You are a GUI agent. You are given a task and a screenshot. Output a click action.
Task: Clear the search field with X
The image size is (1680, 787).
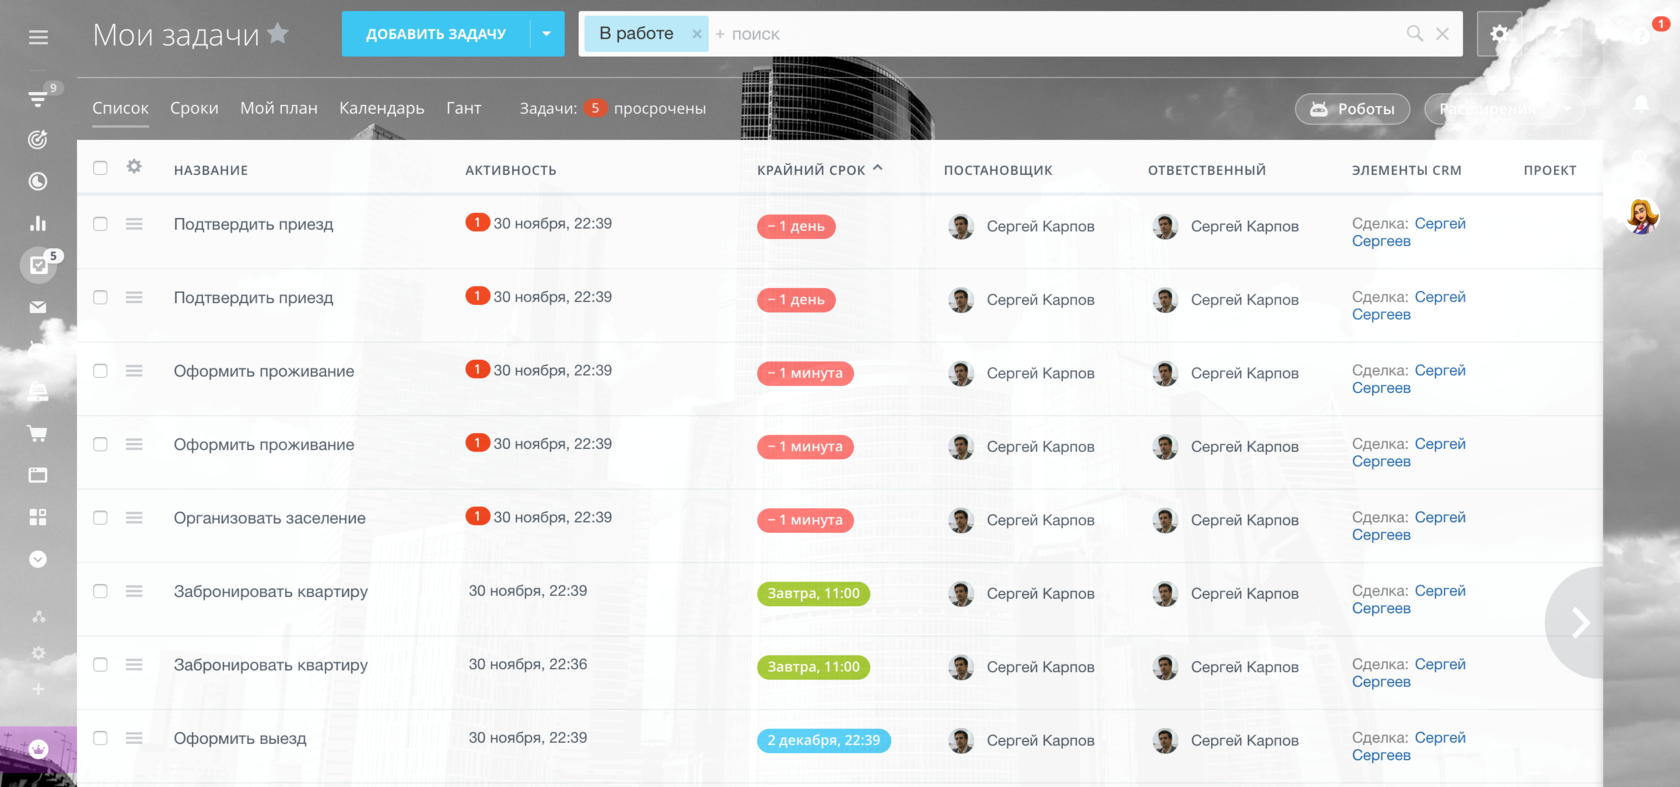pos(1442,33)
